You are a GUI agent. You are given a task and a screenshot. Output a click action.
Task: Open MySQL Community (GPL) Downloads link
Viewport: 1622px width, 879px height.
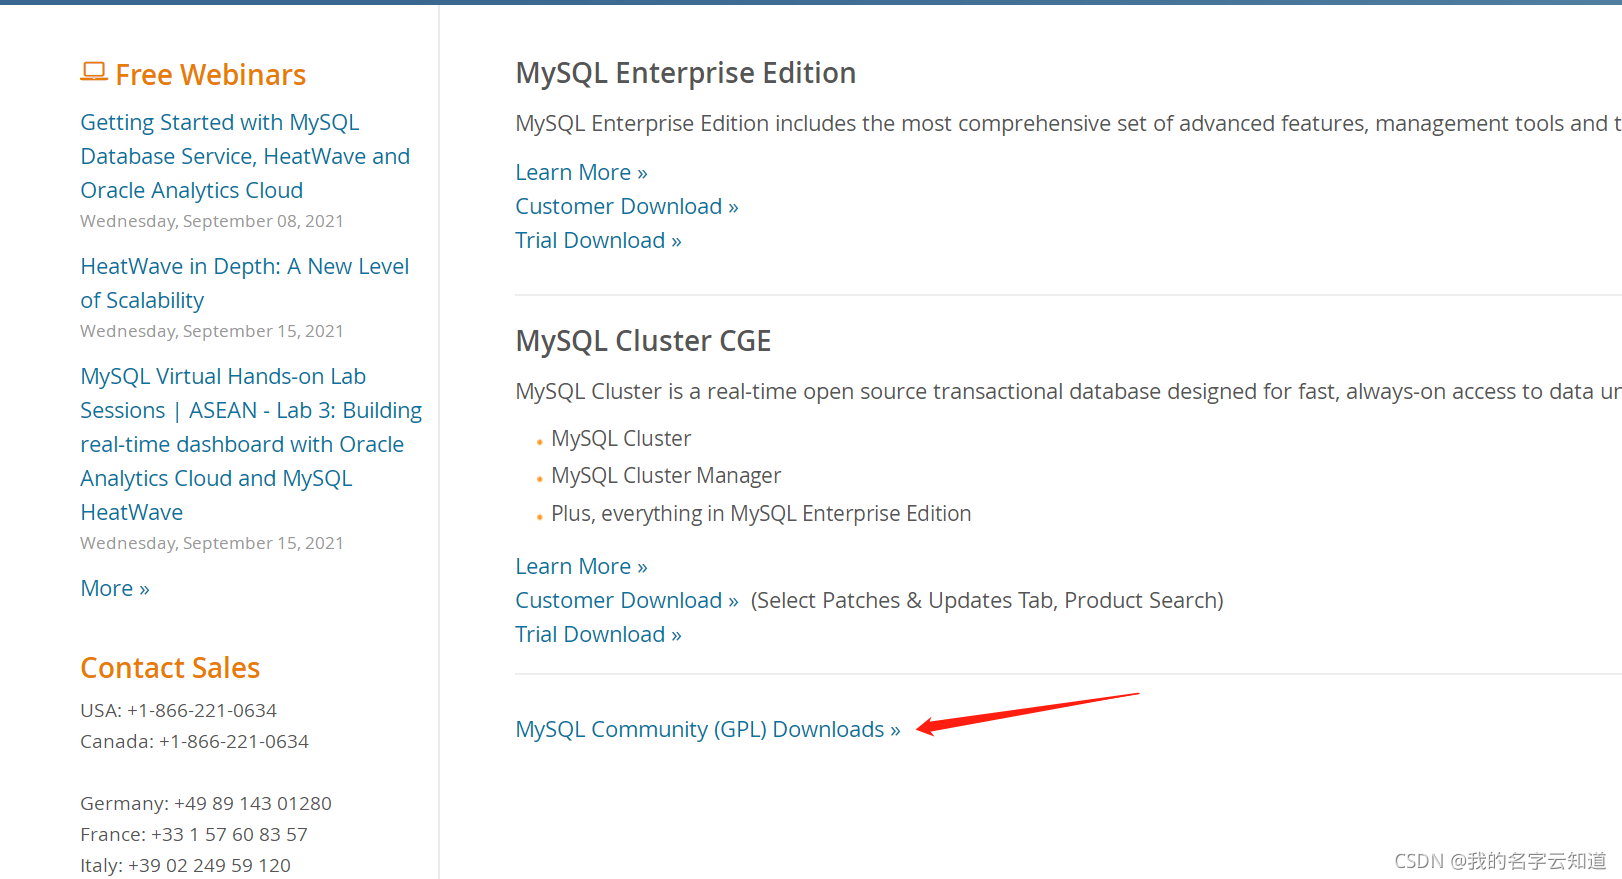click(x=707, y=729)
